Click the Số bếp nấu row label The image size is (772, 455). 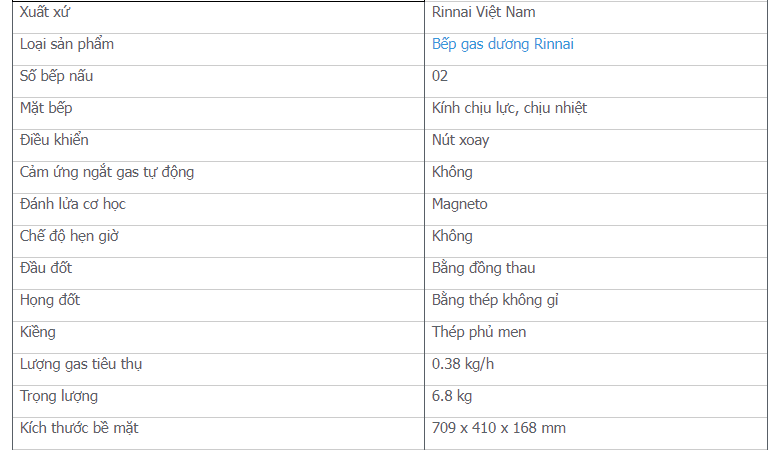[x=57, y=76]
